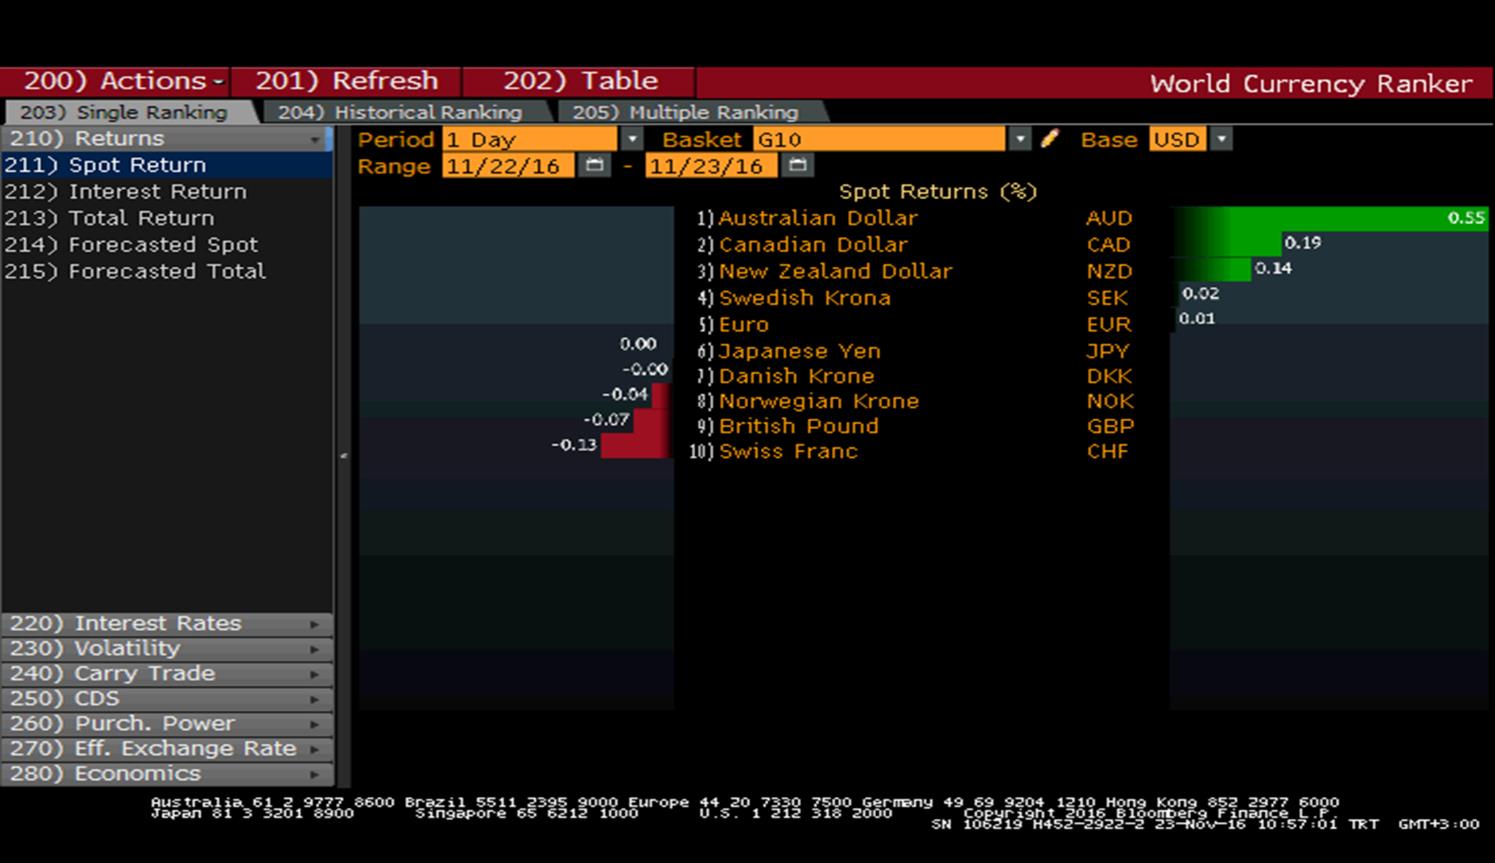Click the 201) Refresh button
1495x863 pixels.
pyautogui.click(x=346, y=81)
